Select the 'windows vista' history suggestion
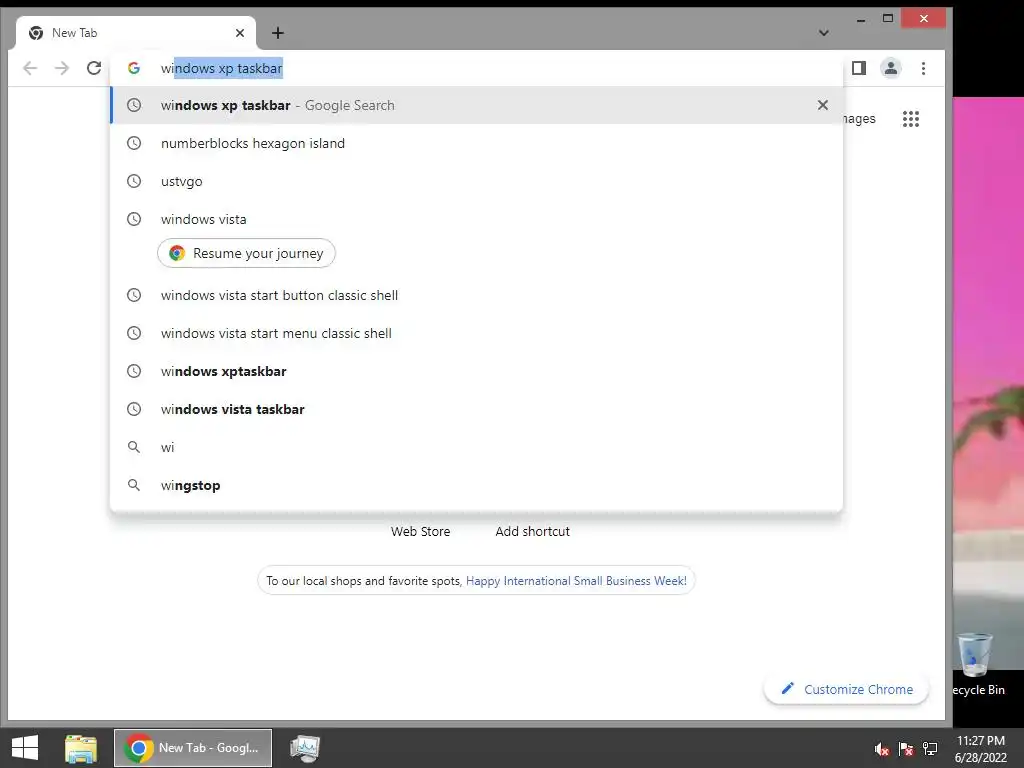Image resolution: width=1024 pixels, height=768 pixels. point(477,219)
